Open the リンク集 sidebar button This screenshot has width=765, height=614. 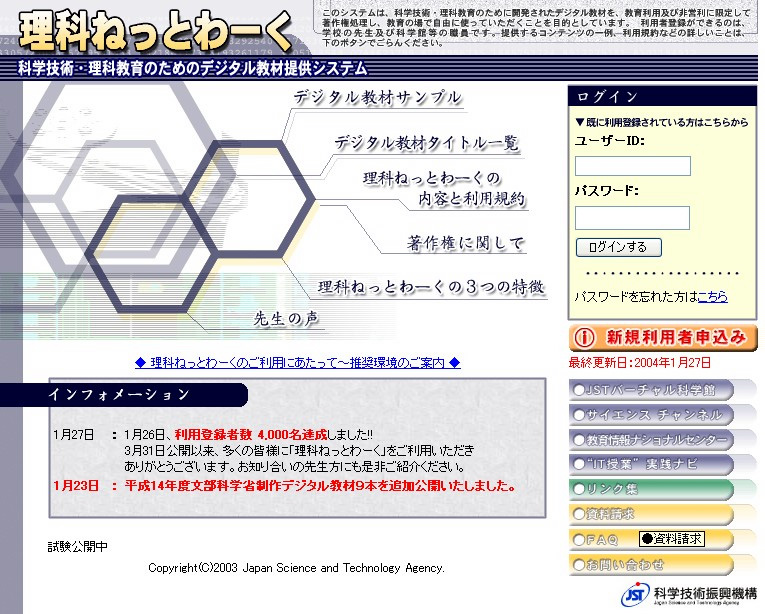coord(652,489)
